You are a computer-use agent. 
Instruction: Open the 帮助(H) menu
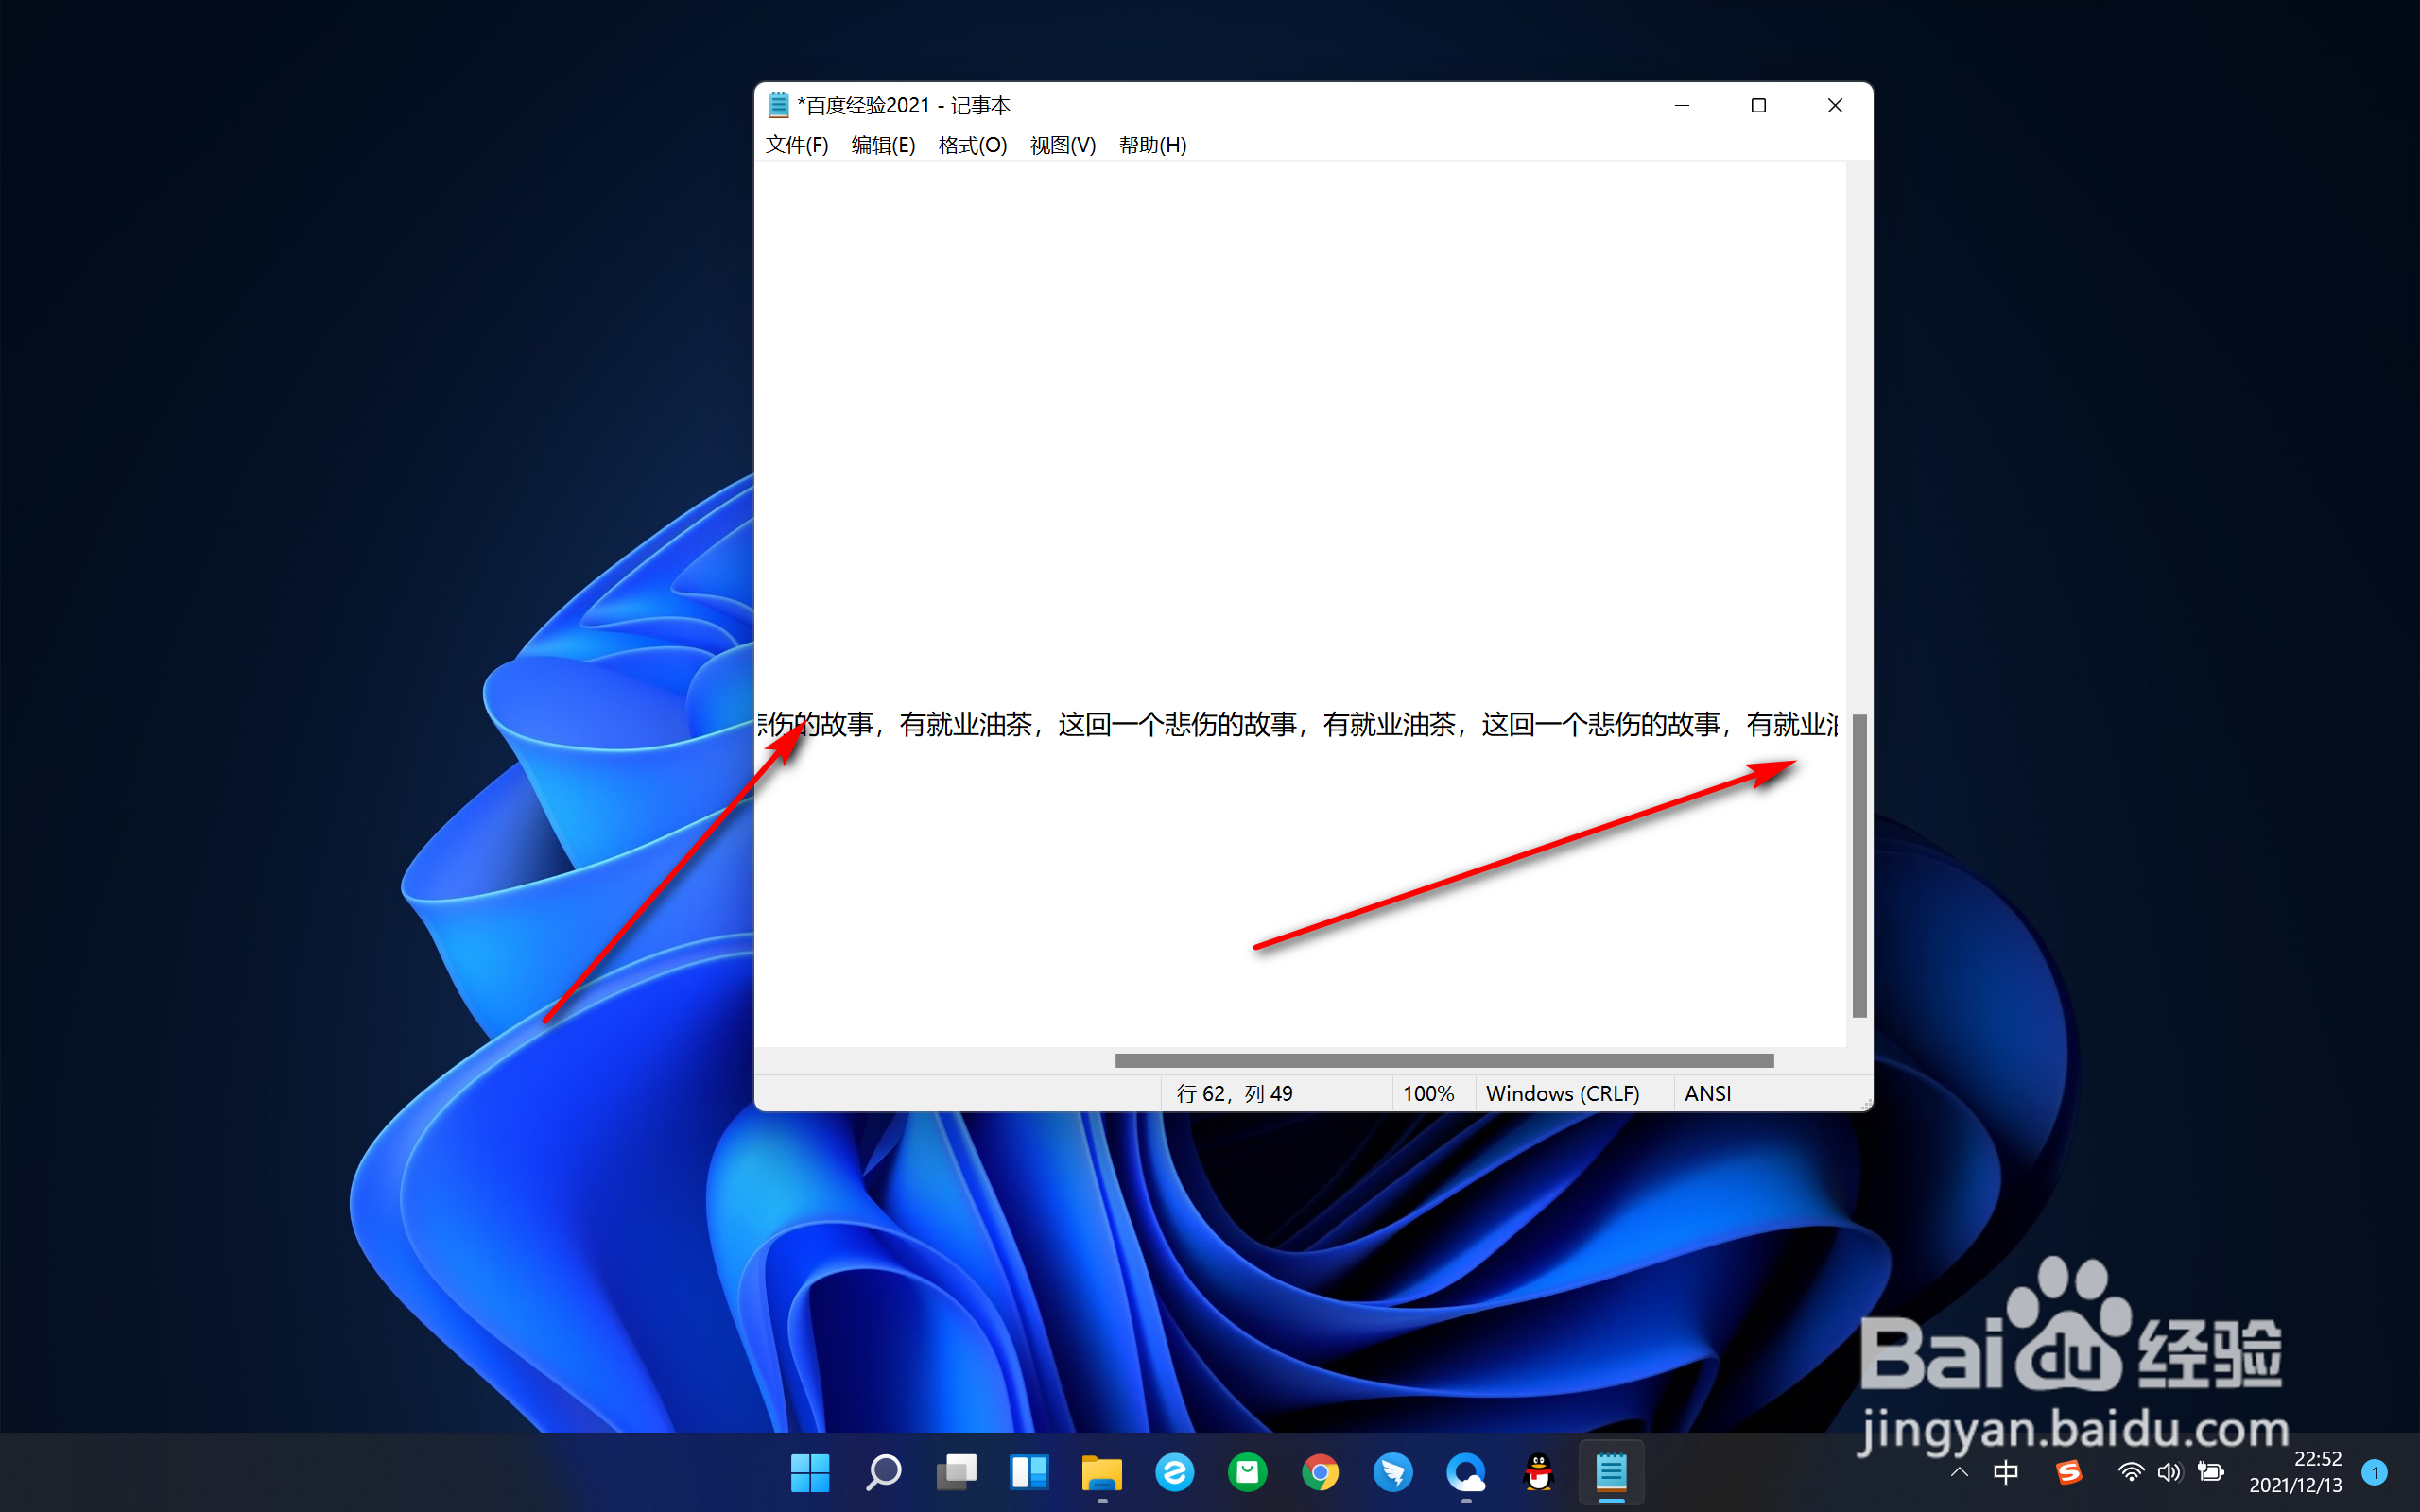(x=1152, y=145)
